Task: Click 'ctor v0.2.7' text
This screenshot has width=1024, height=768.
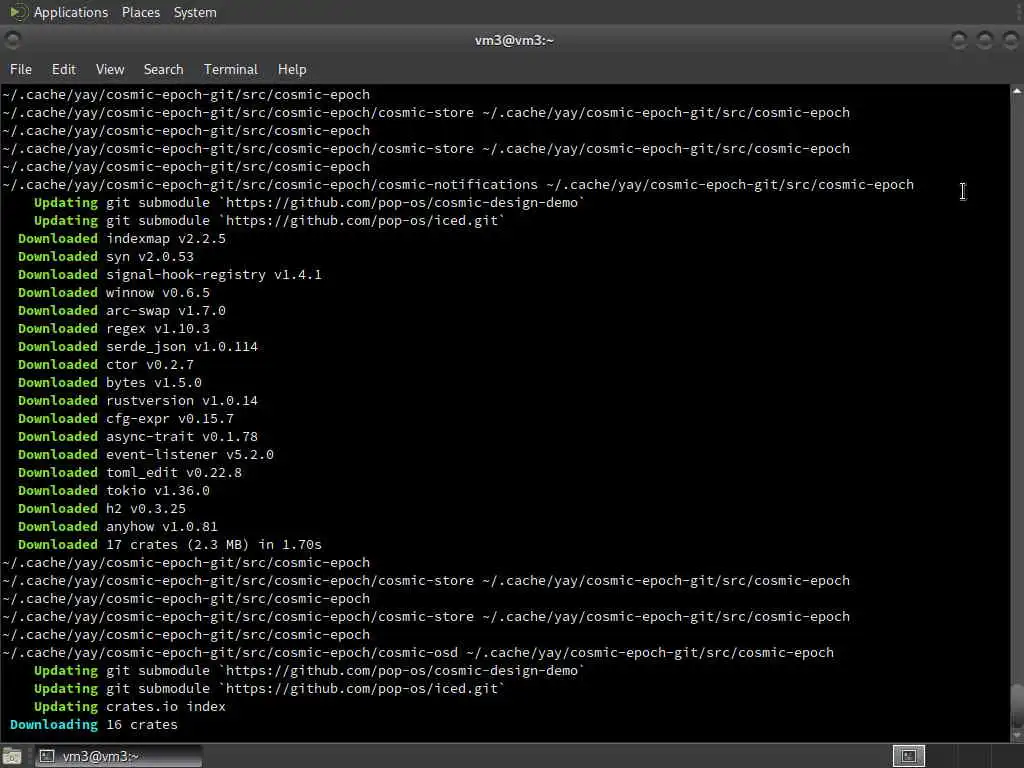Action: click(x=150, y=364)
